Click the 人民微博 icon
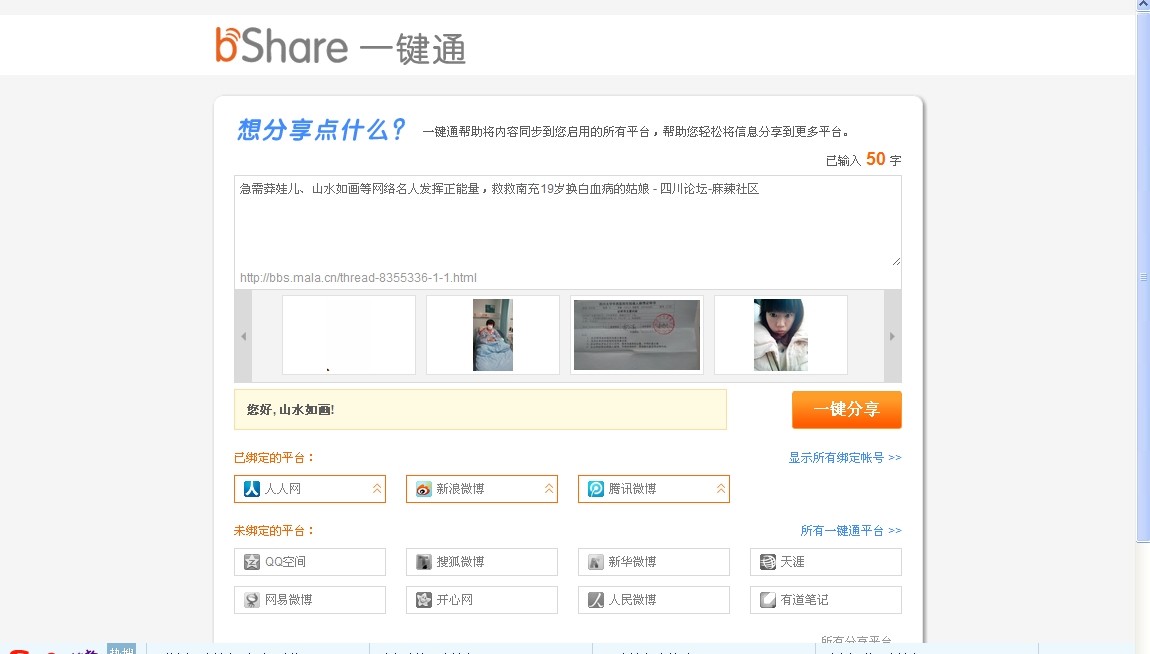 coord(596,600)
